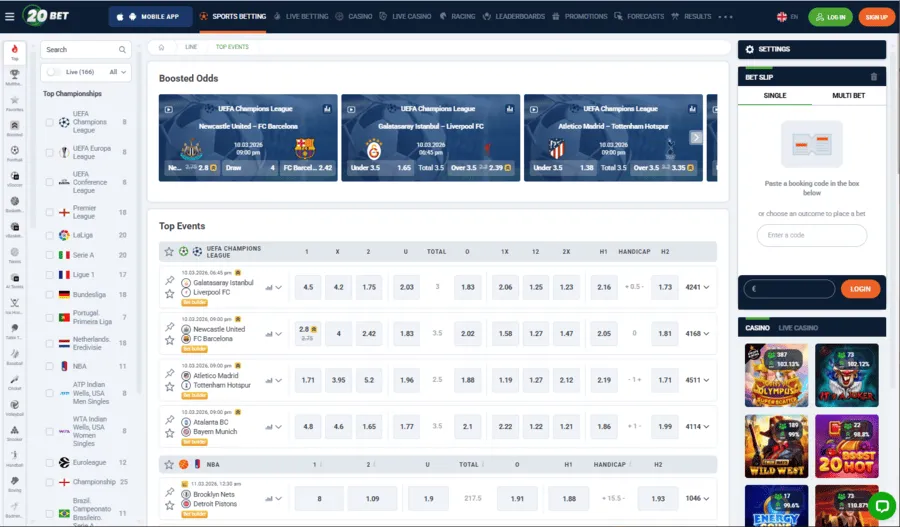Expand chevron beside Atalanta BC match stats
The image size is (900, 527).
(x=278, y=427)
